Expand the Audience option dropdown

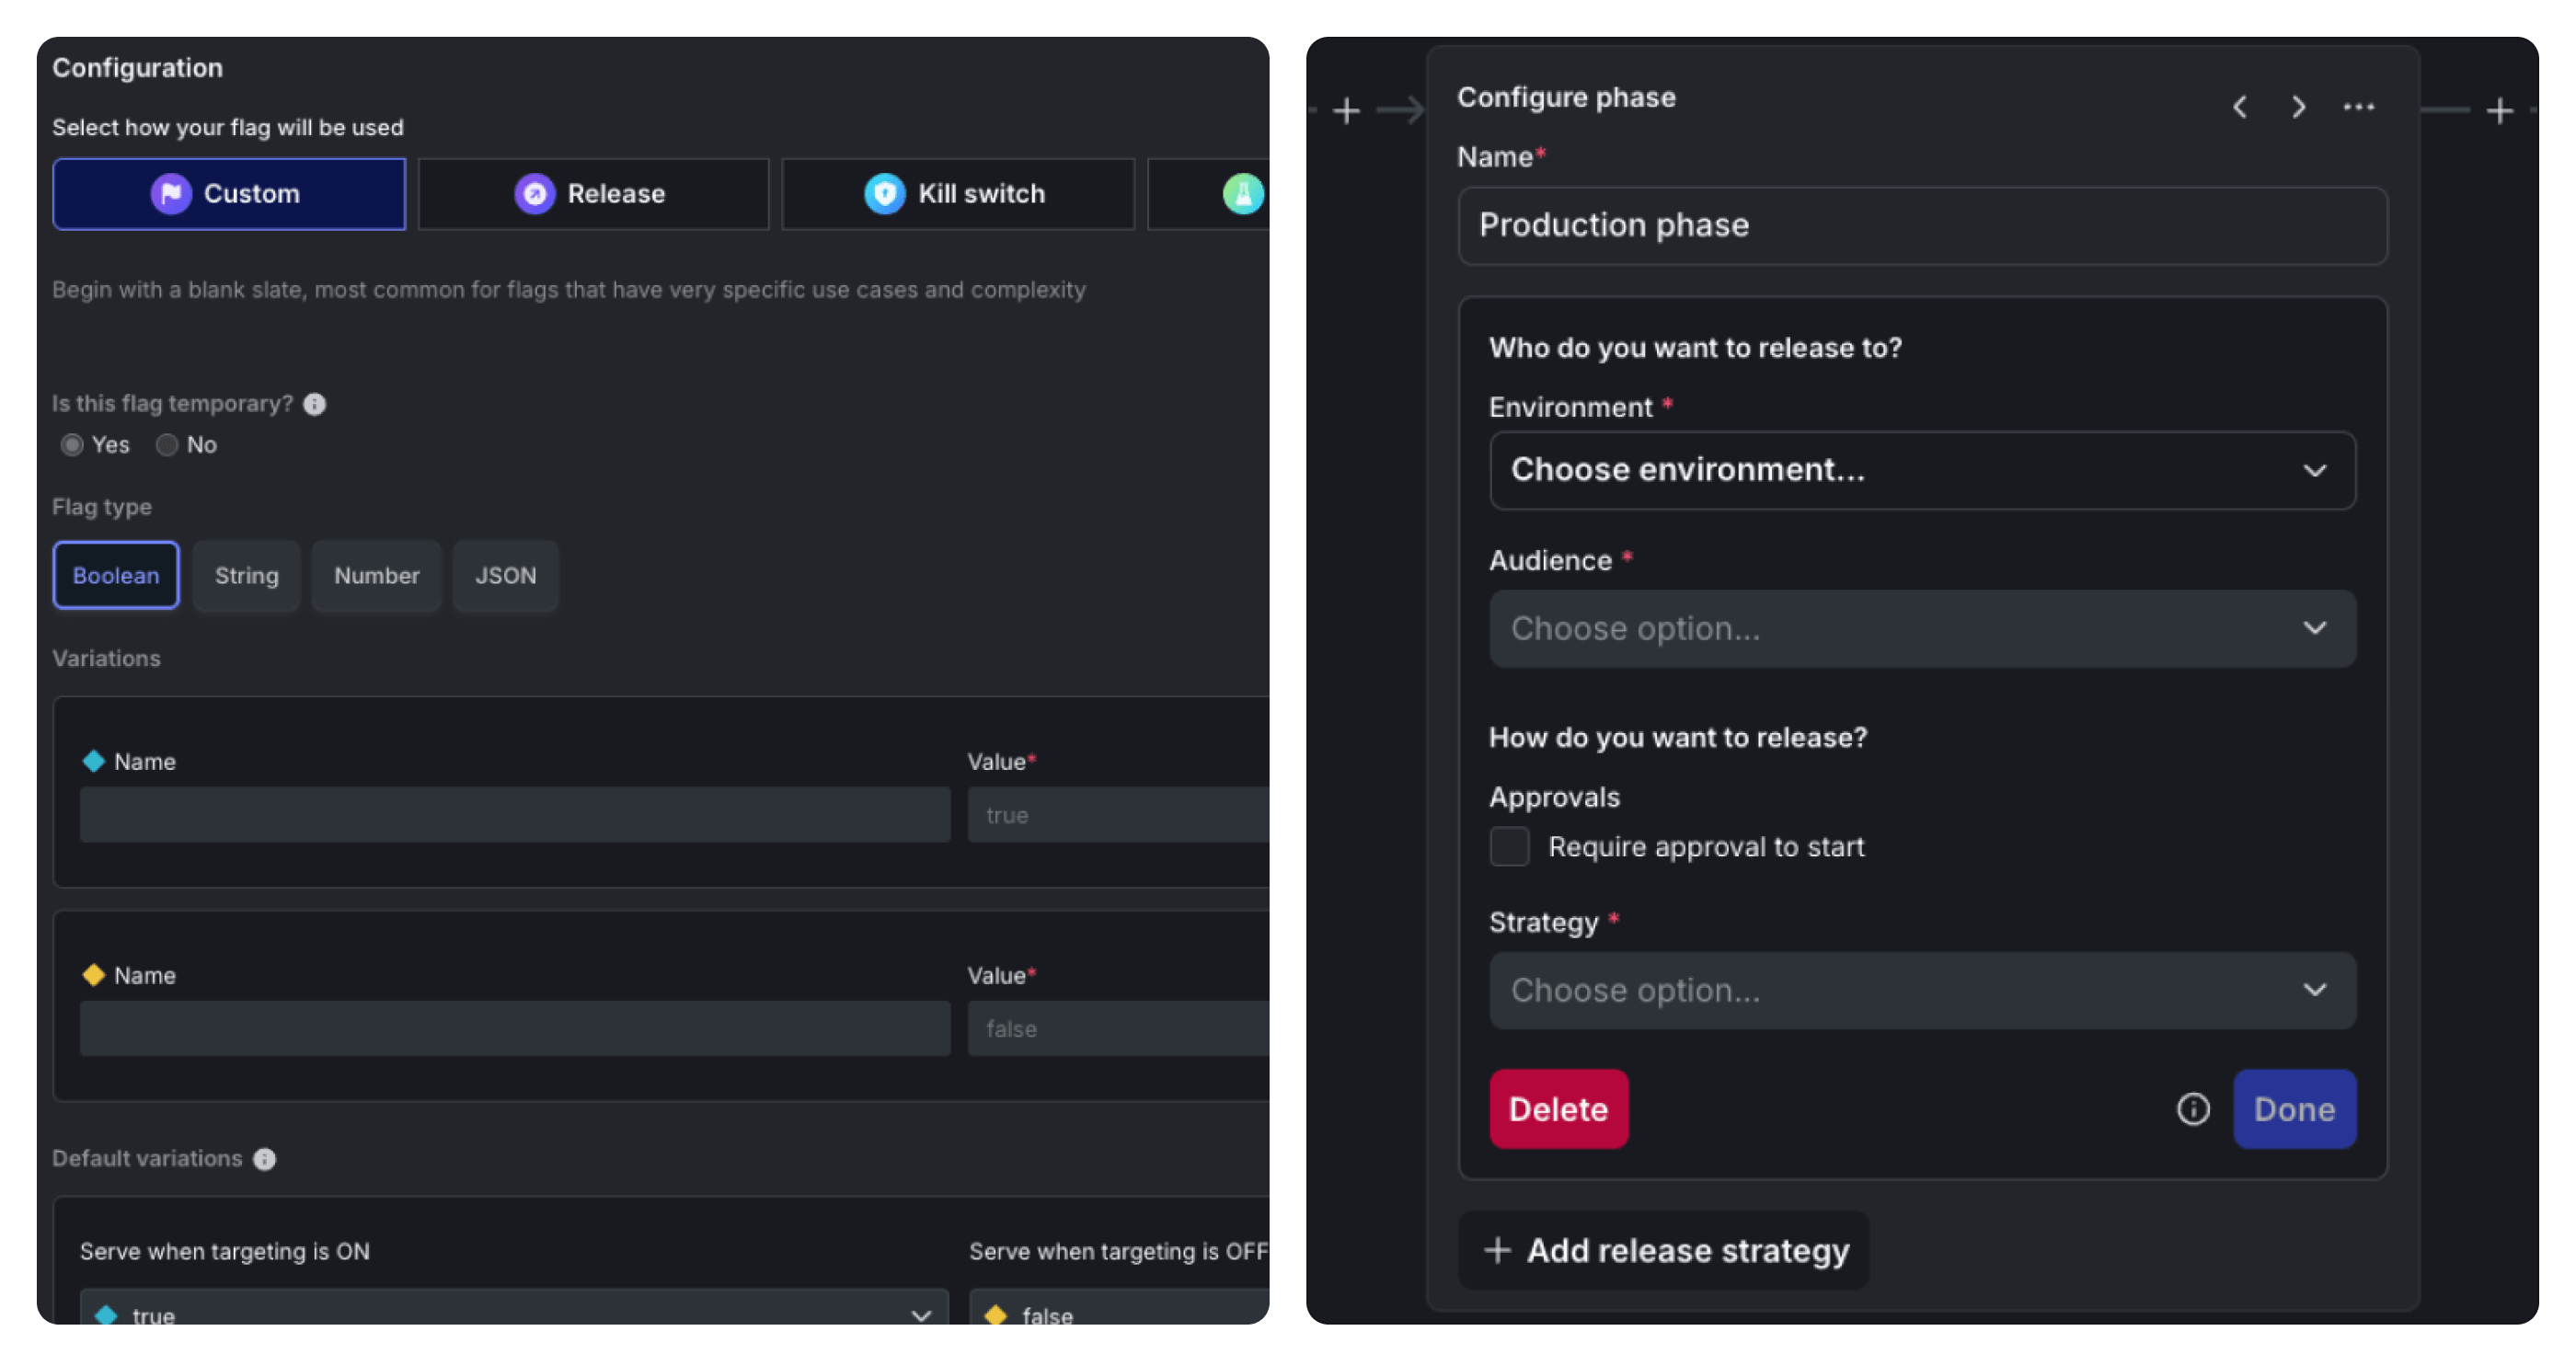tap(1921, 628)
